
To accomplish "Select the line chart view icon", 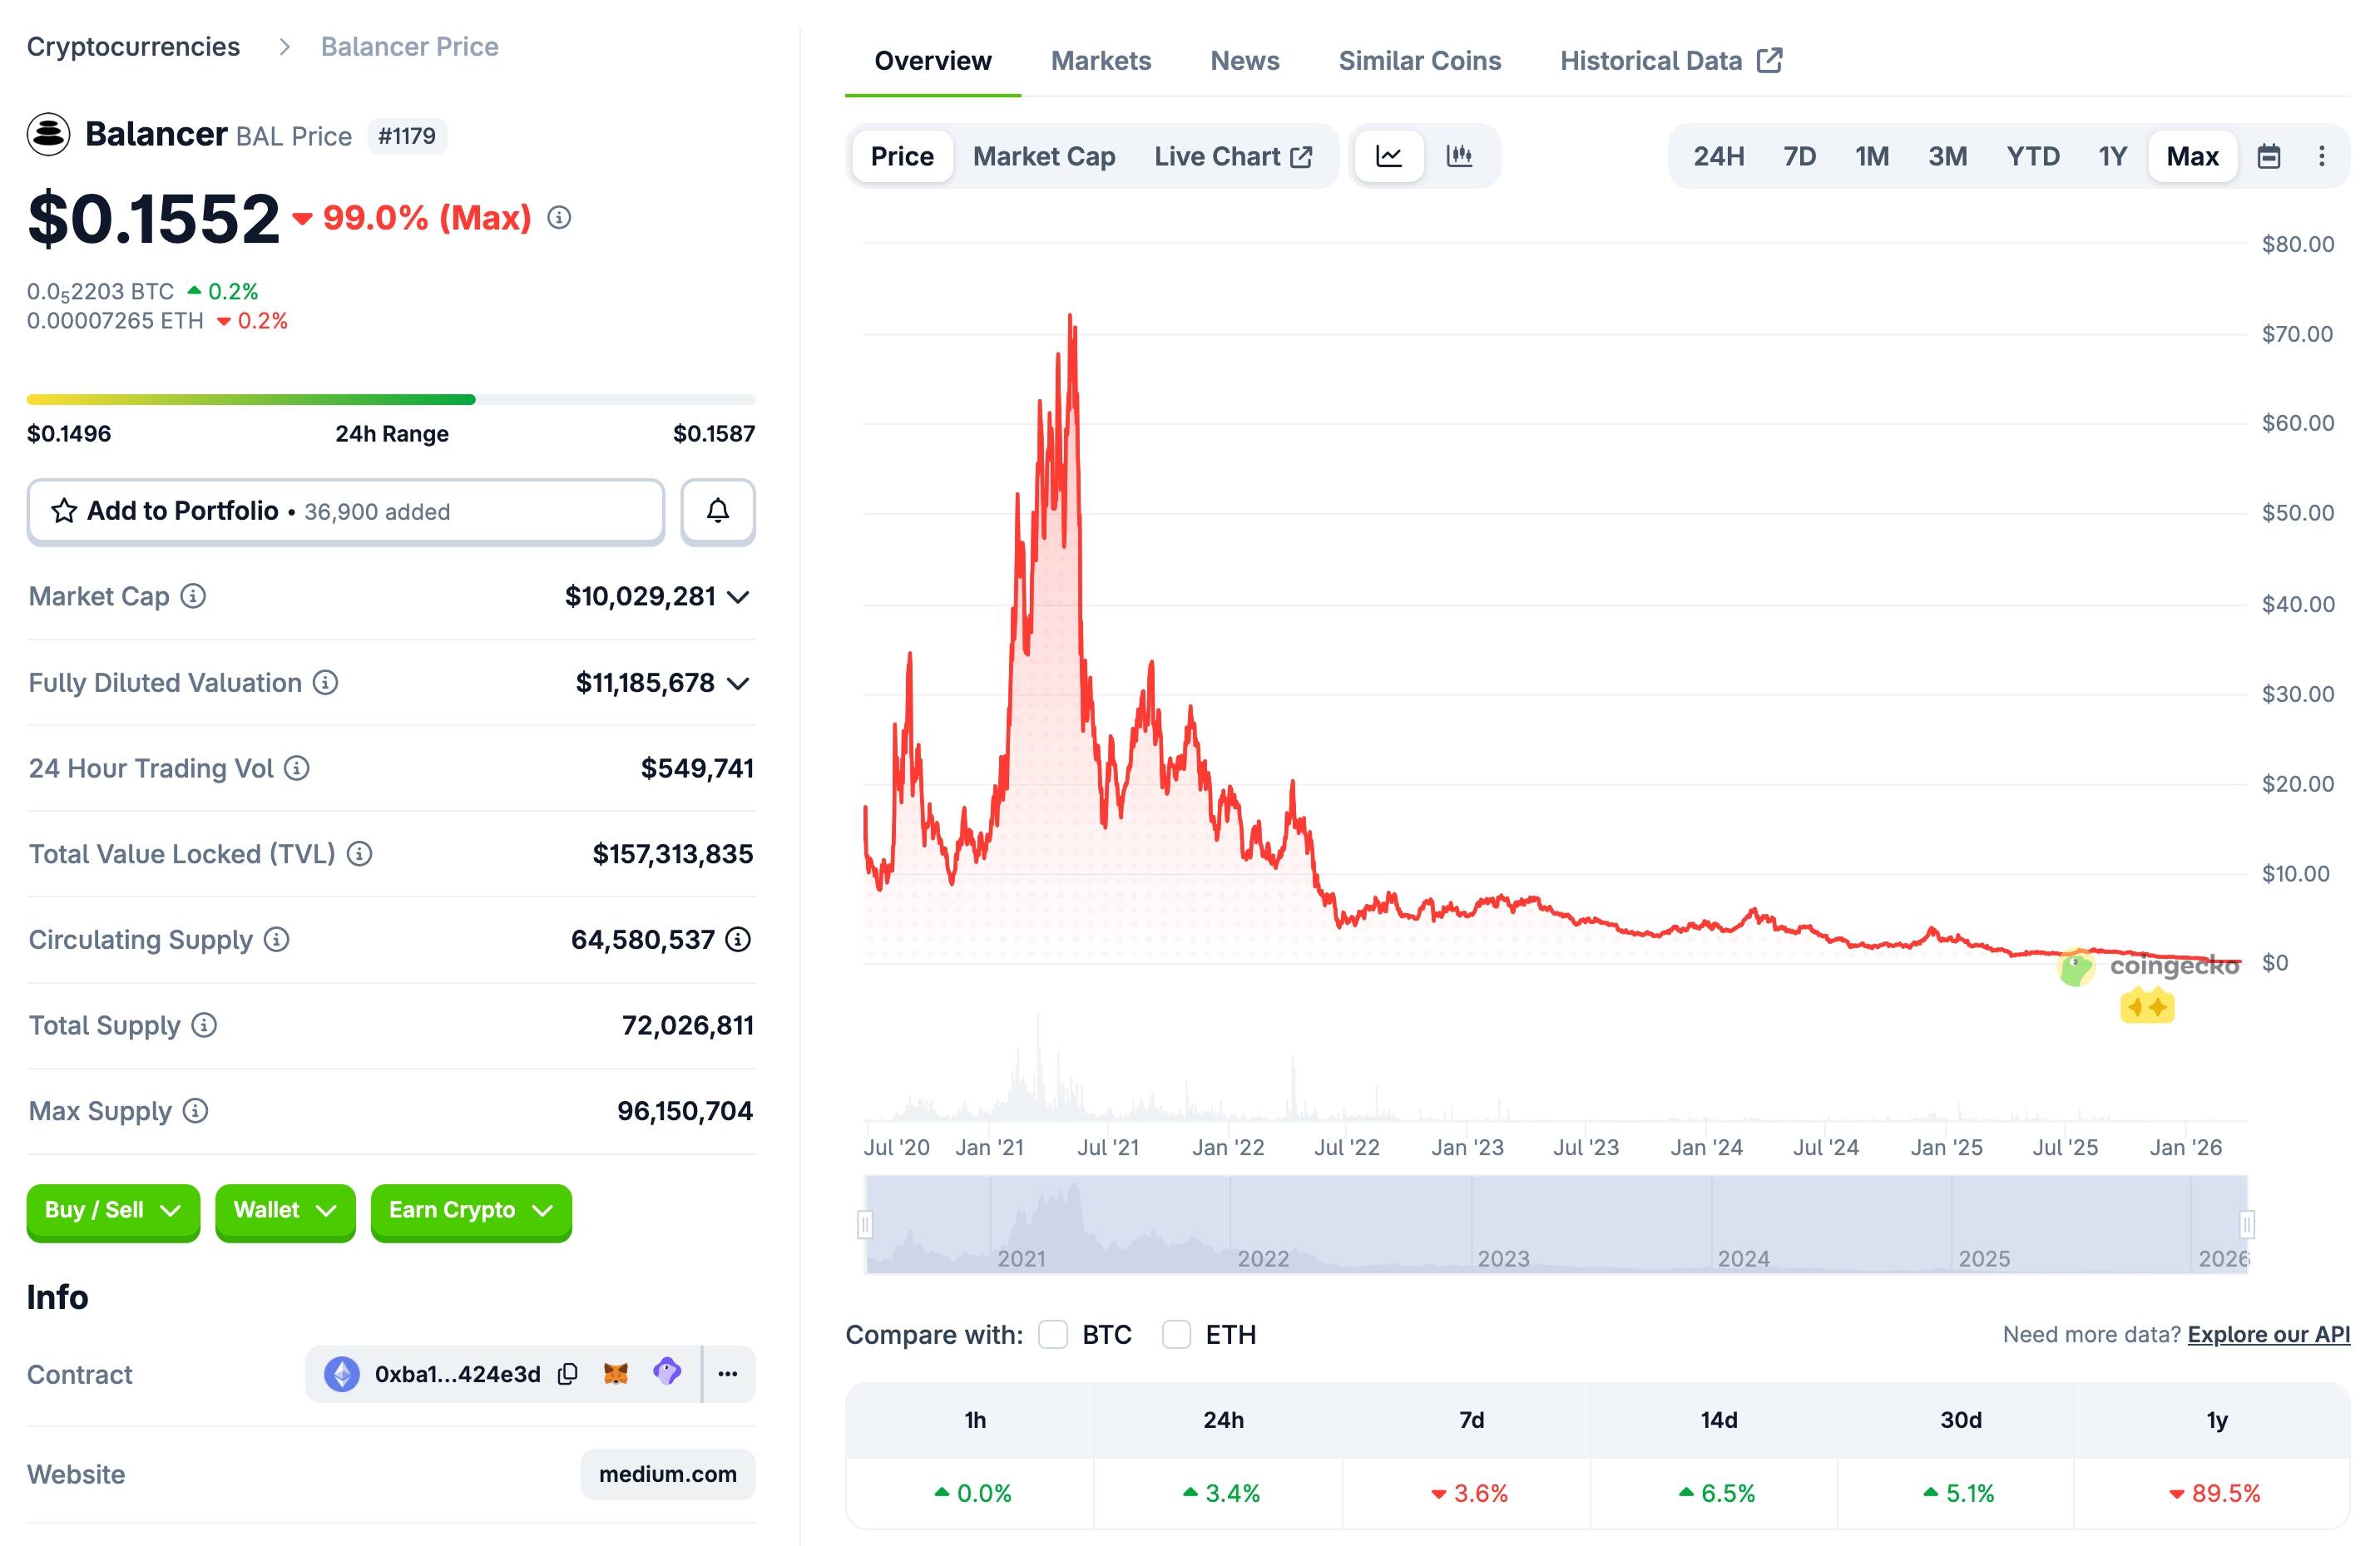I will coord(1389,156).
